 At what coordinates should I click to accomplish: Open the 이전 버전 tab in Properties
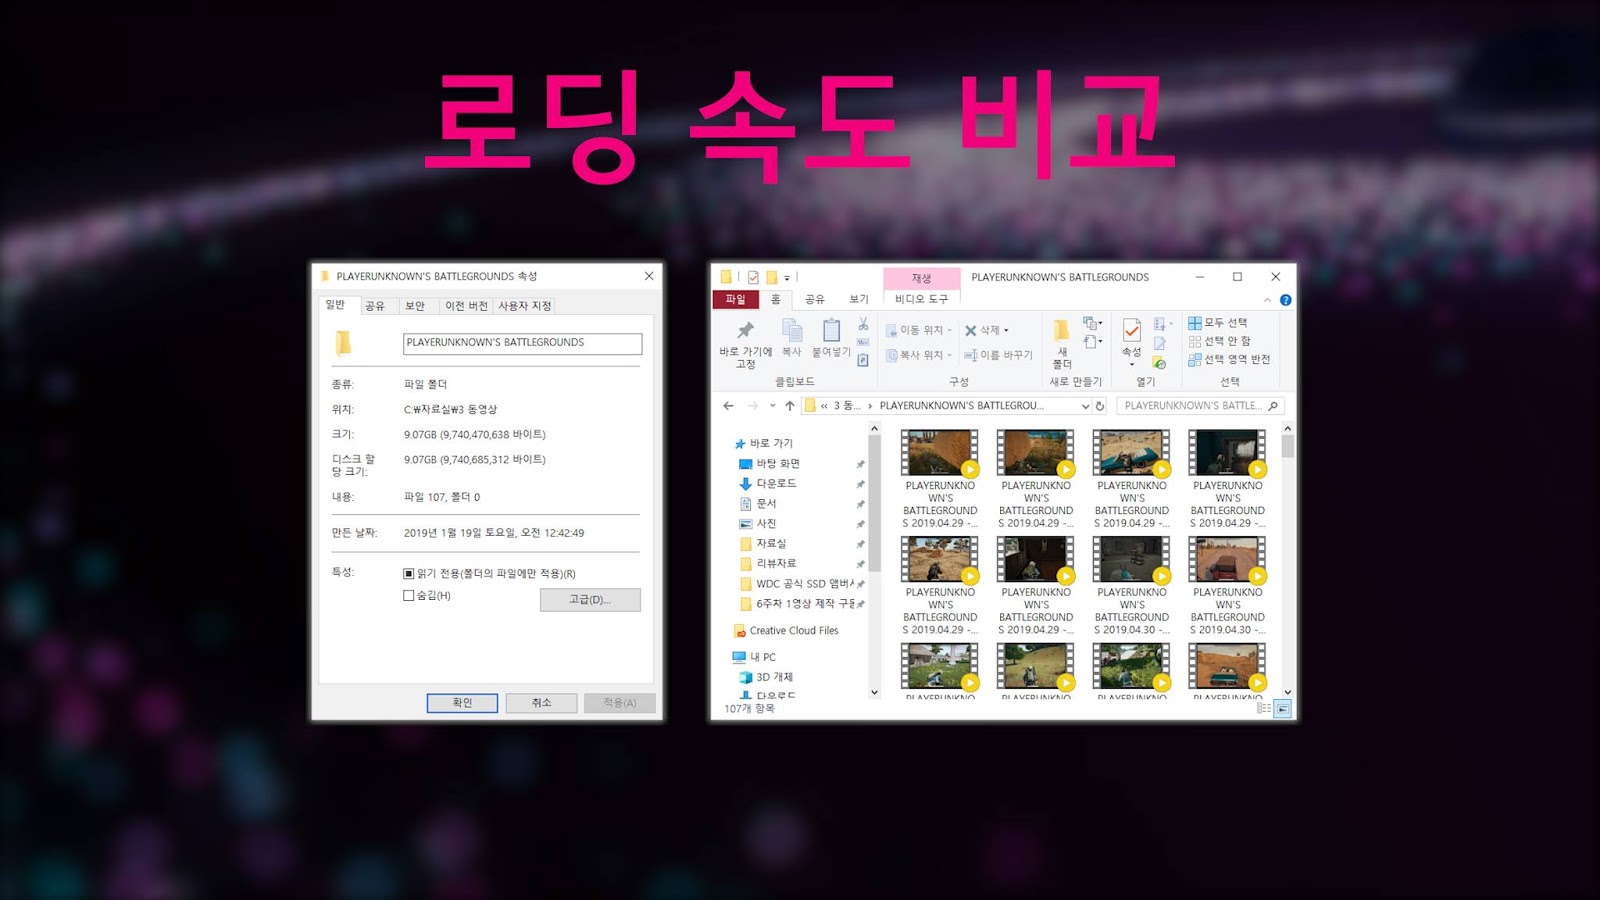(466, 306)
